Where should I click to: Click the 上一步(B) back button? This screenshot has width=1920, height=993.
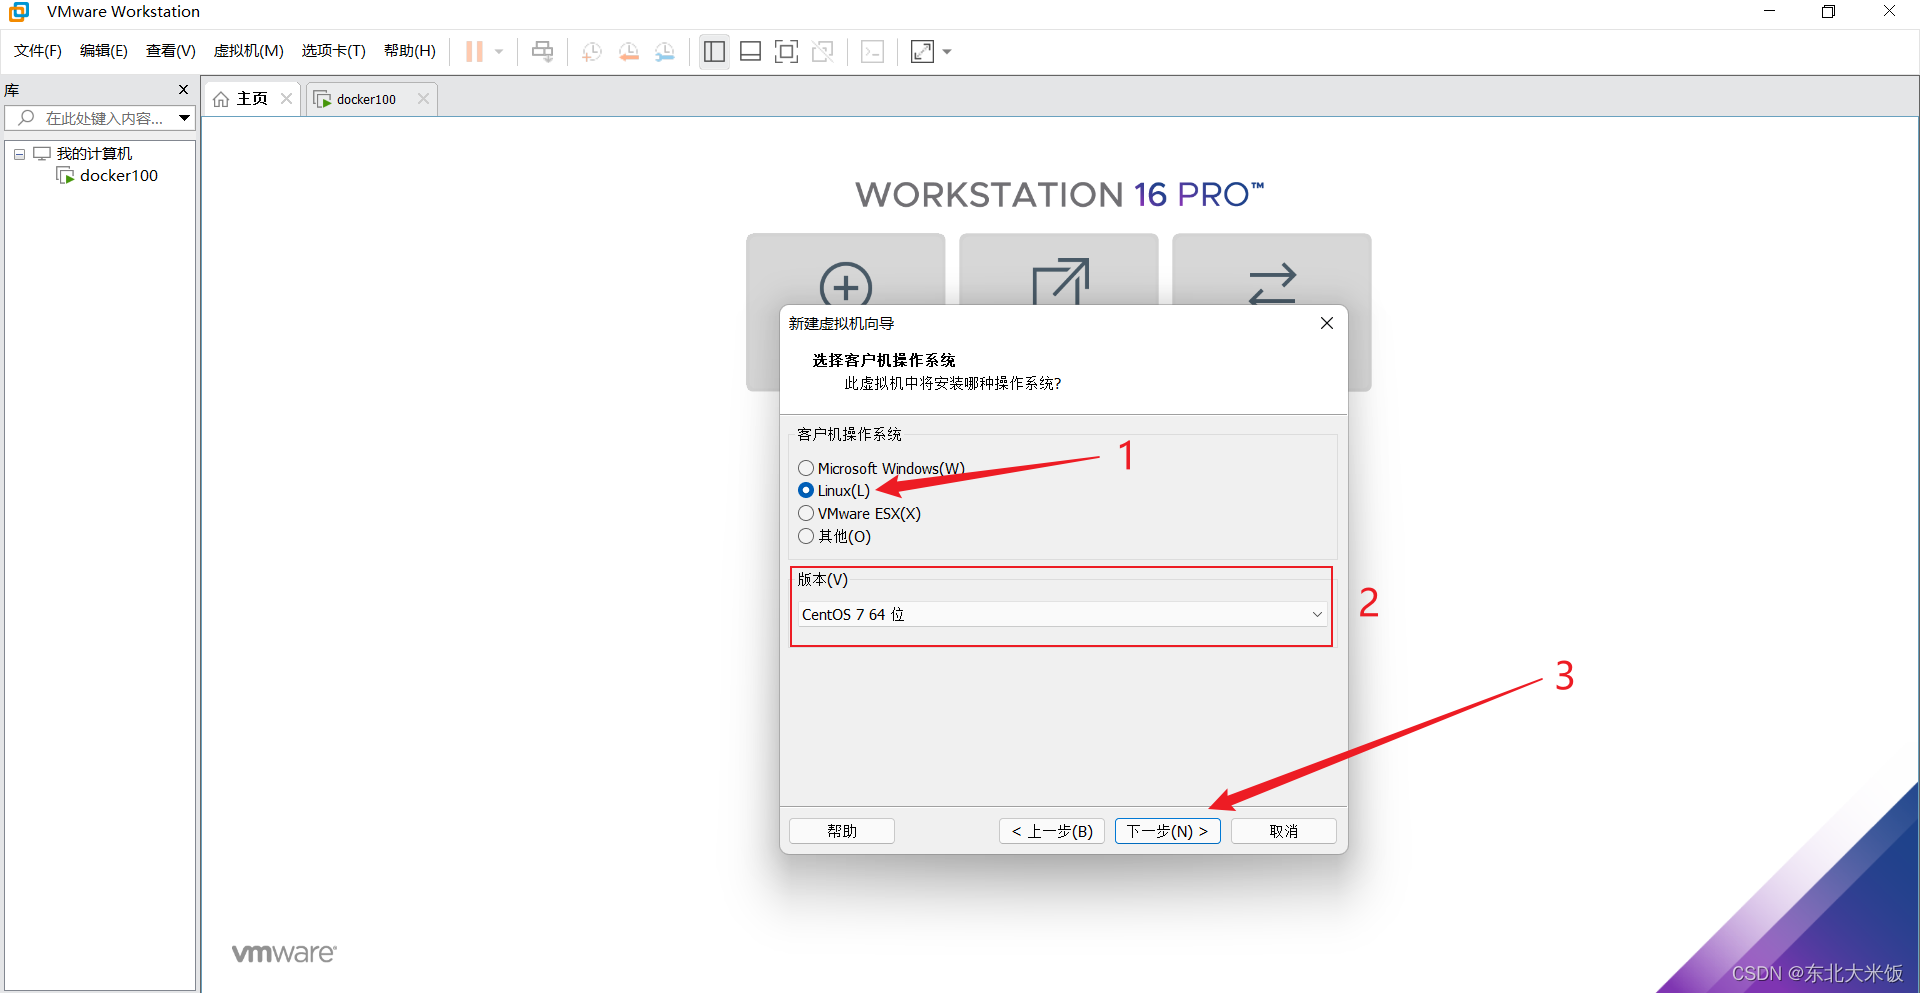(x=1052, y=831)
